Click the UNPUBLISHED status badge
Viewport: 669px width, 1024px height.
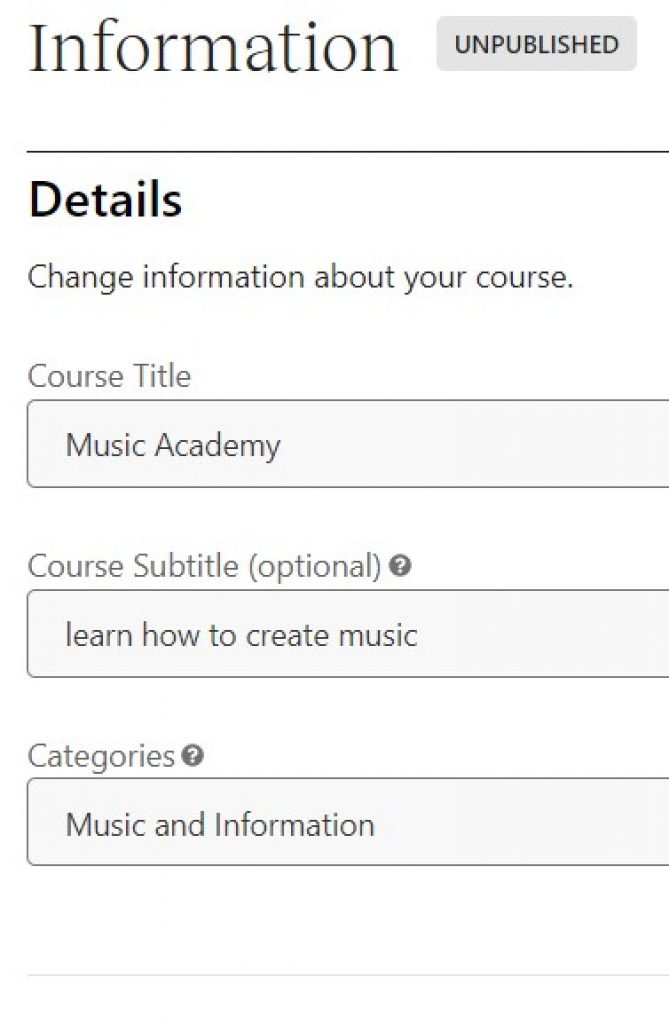536,44
